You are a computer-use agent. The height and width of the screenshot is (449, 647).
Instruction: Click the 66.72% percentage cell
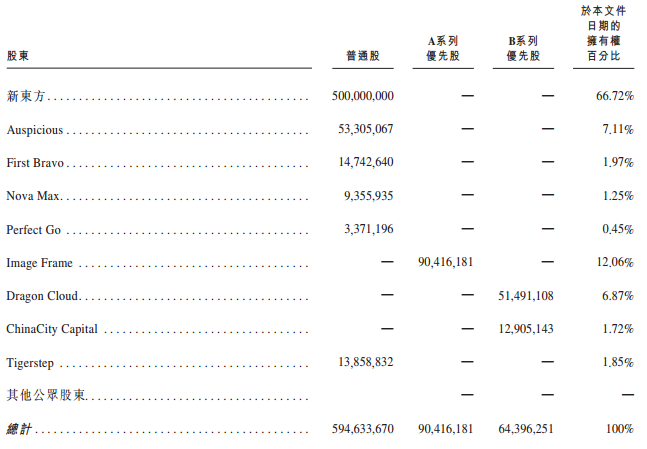click(x=613, y=96)
